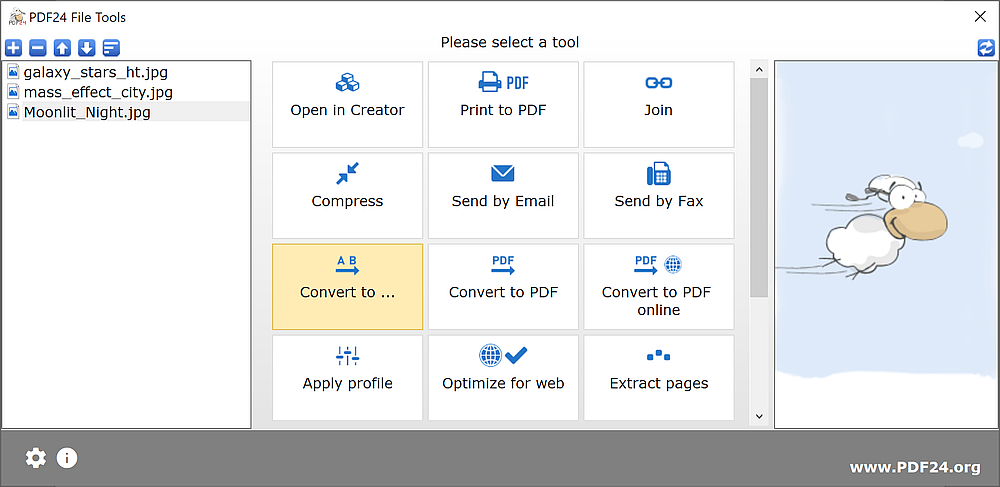Select the Send by Fax tile

tap(659, 196)
